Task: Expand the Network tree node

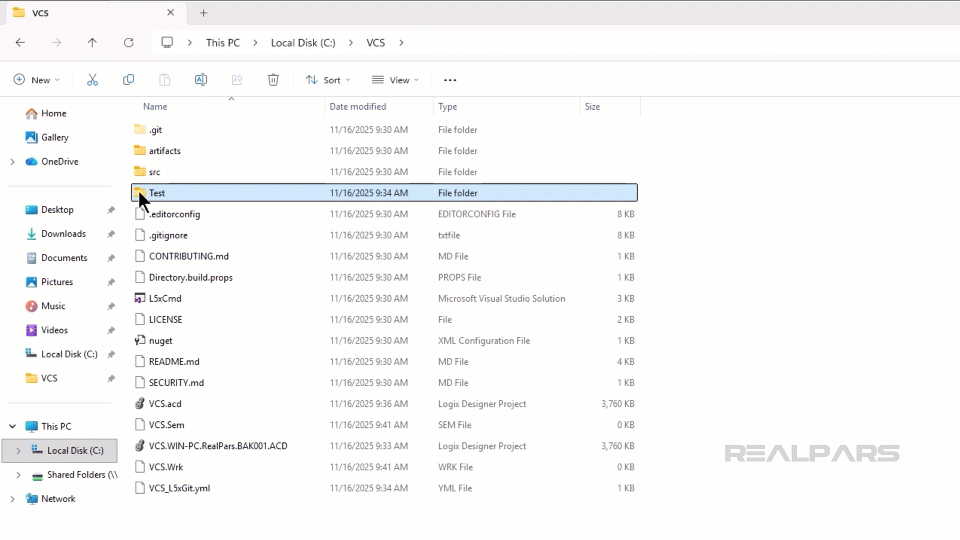Action: click(12, 499)
